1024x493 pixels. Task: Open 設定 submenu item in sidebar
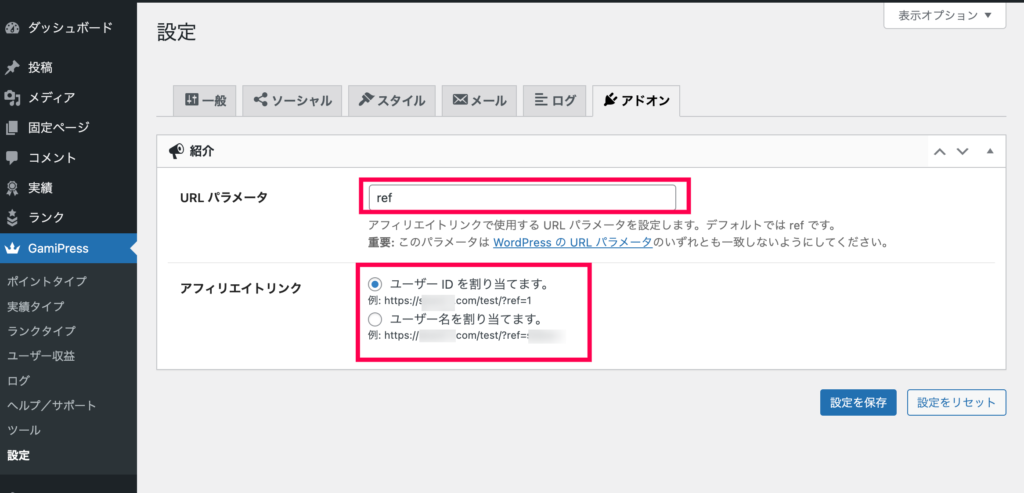pos(18,455)
